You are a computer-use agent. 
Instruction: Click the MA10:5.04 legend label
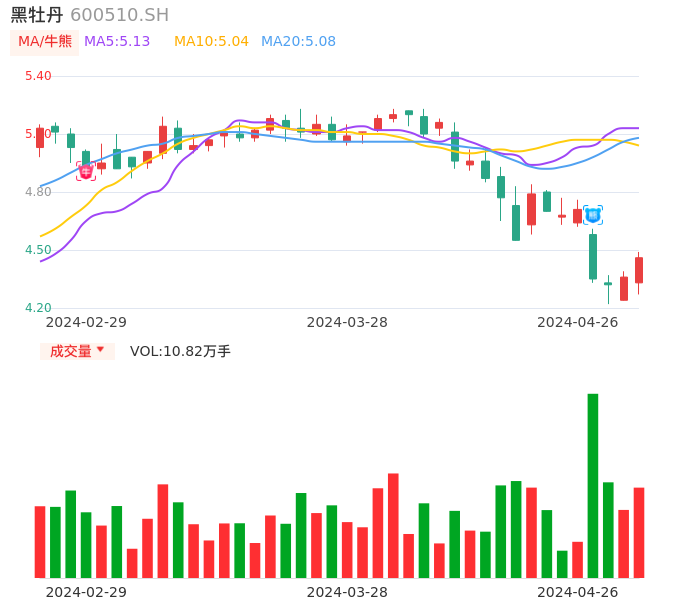click(211, 42)
